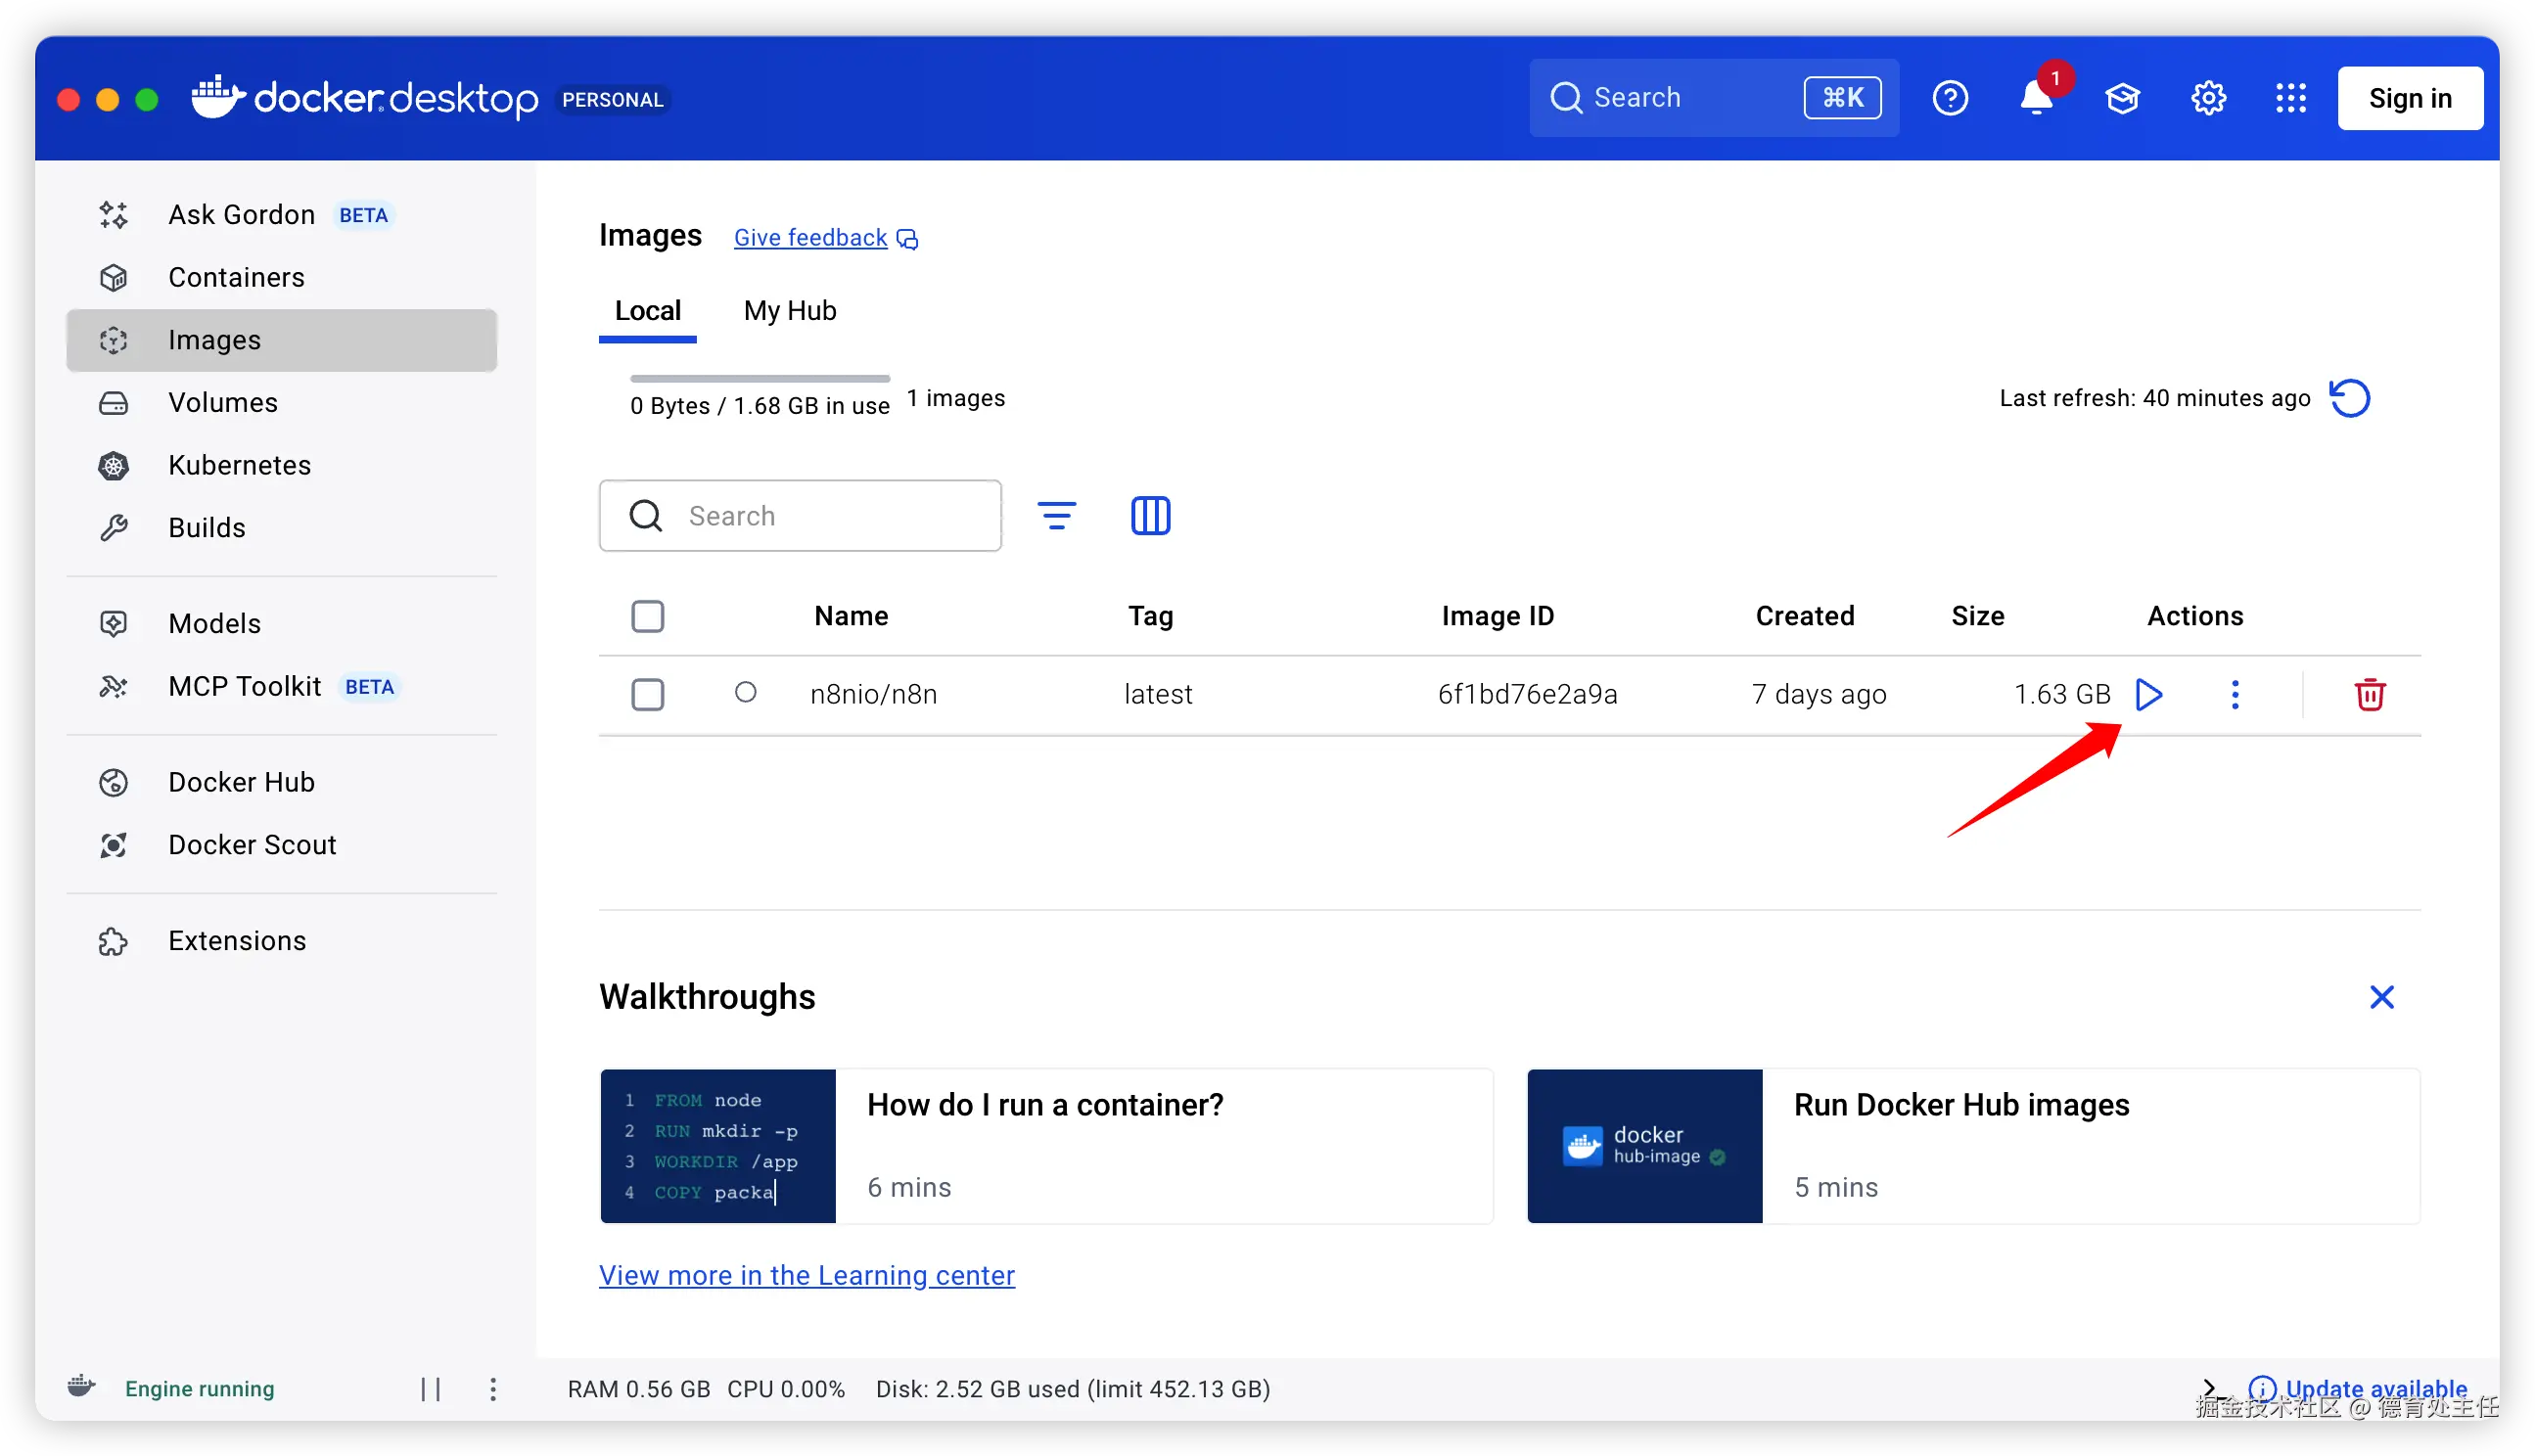The image size is (2535, 1456).
Task: Check the n8nio/n8n row checkbox
Action: pyautogui.click(x=648, y=694)
